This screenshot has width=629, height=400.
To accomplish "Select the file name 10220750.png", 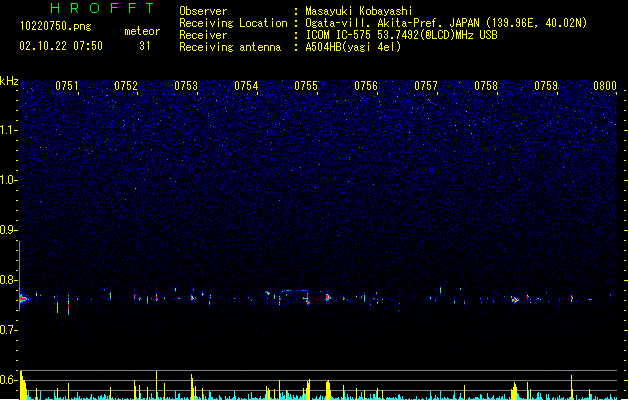I will [56, 26].
